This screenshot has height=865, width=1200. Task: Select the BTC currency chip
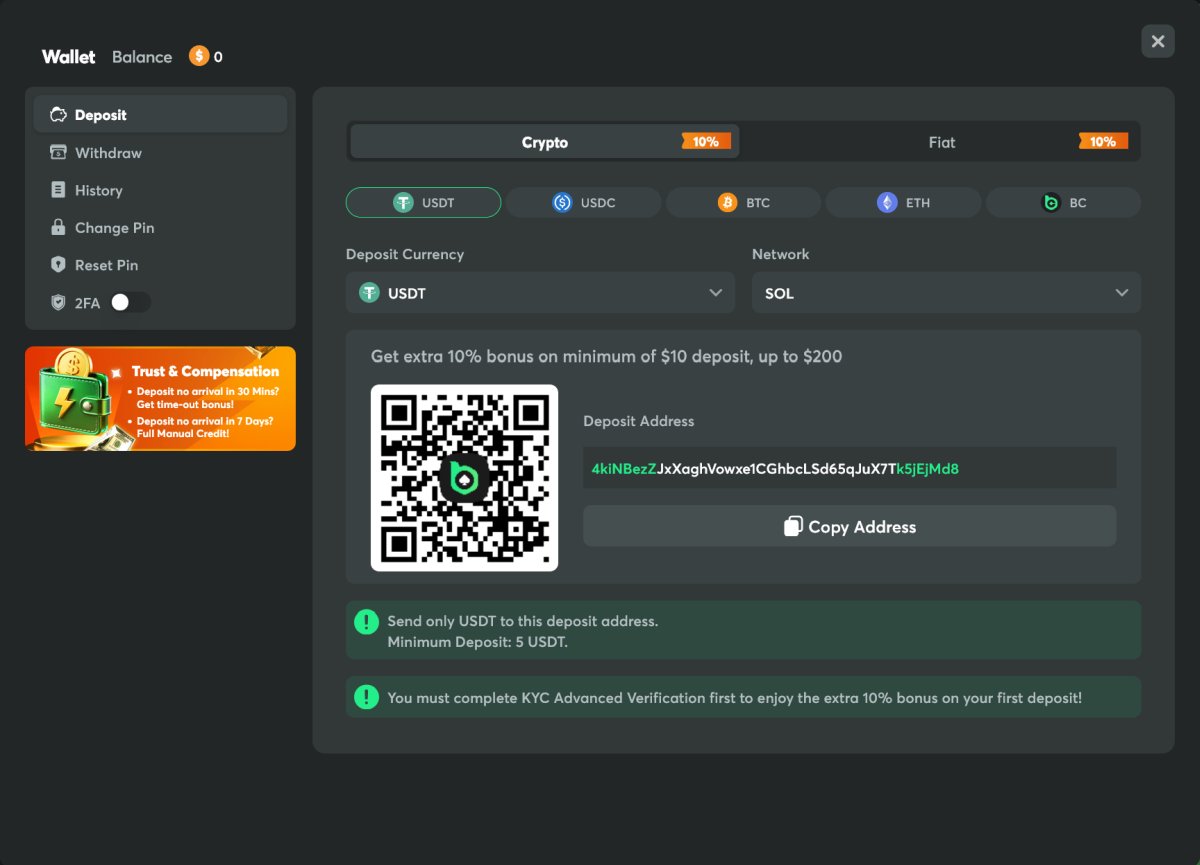pos(743,202)
